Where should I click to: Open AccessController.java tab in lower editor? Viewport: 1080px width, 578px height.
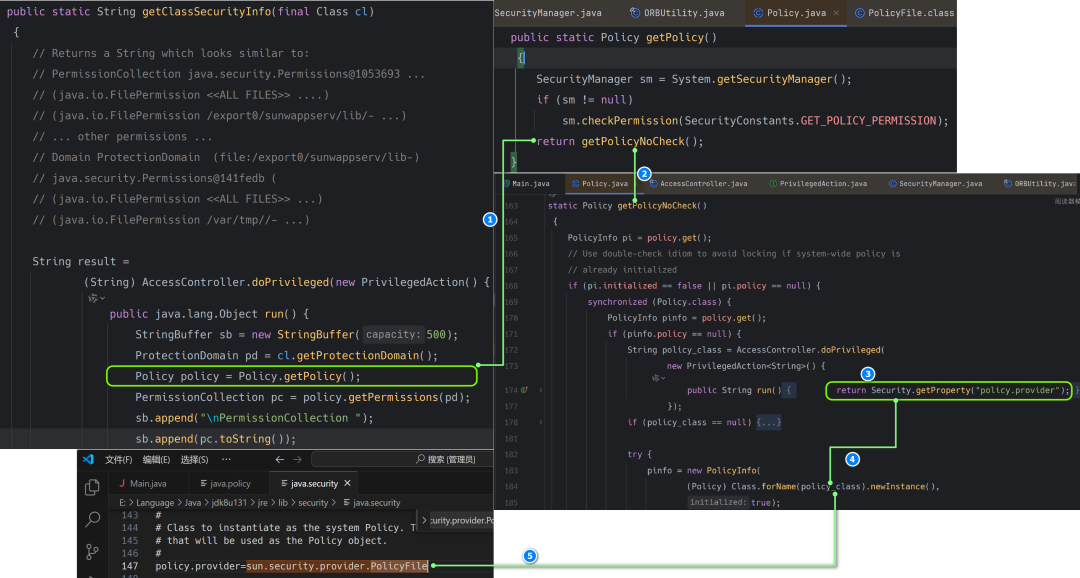point(698,184)
